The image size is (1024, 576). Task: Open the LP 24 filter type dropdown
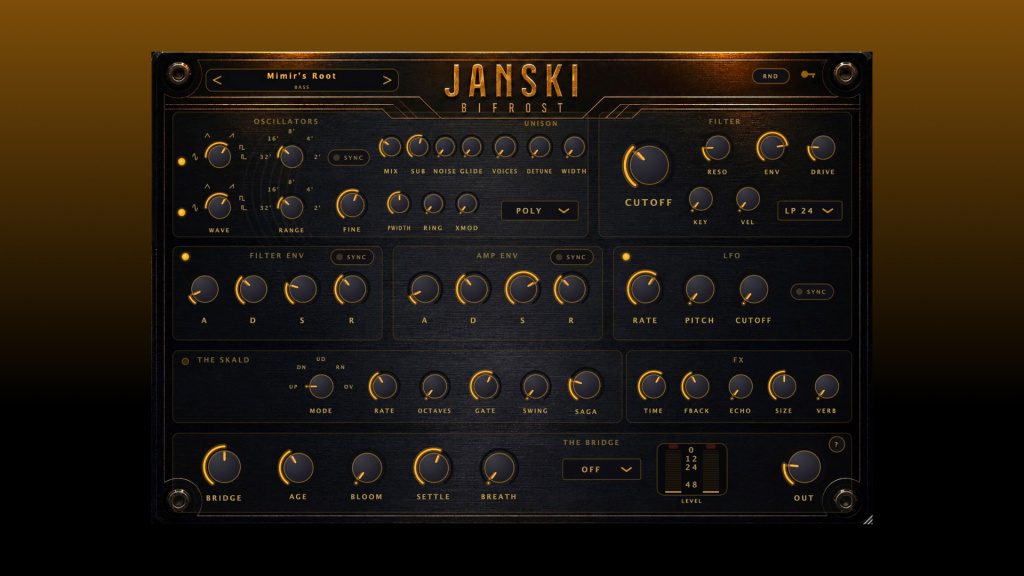(809, 211)
